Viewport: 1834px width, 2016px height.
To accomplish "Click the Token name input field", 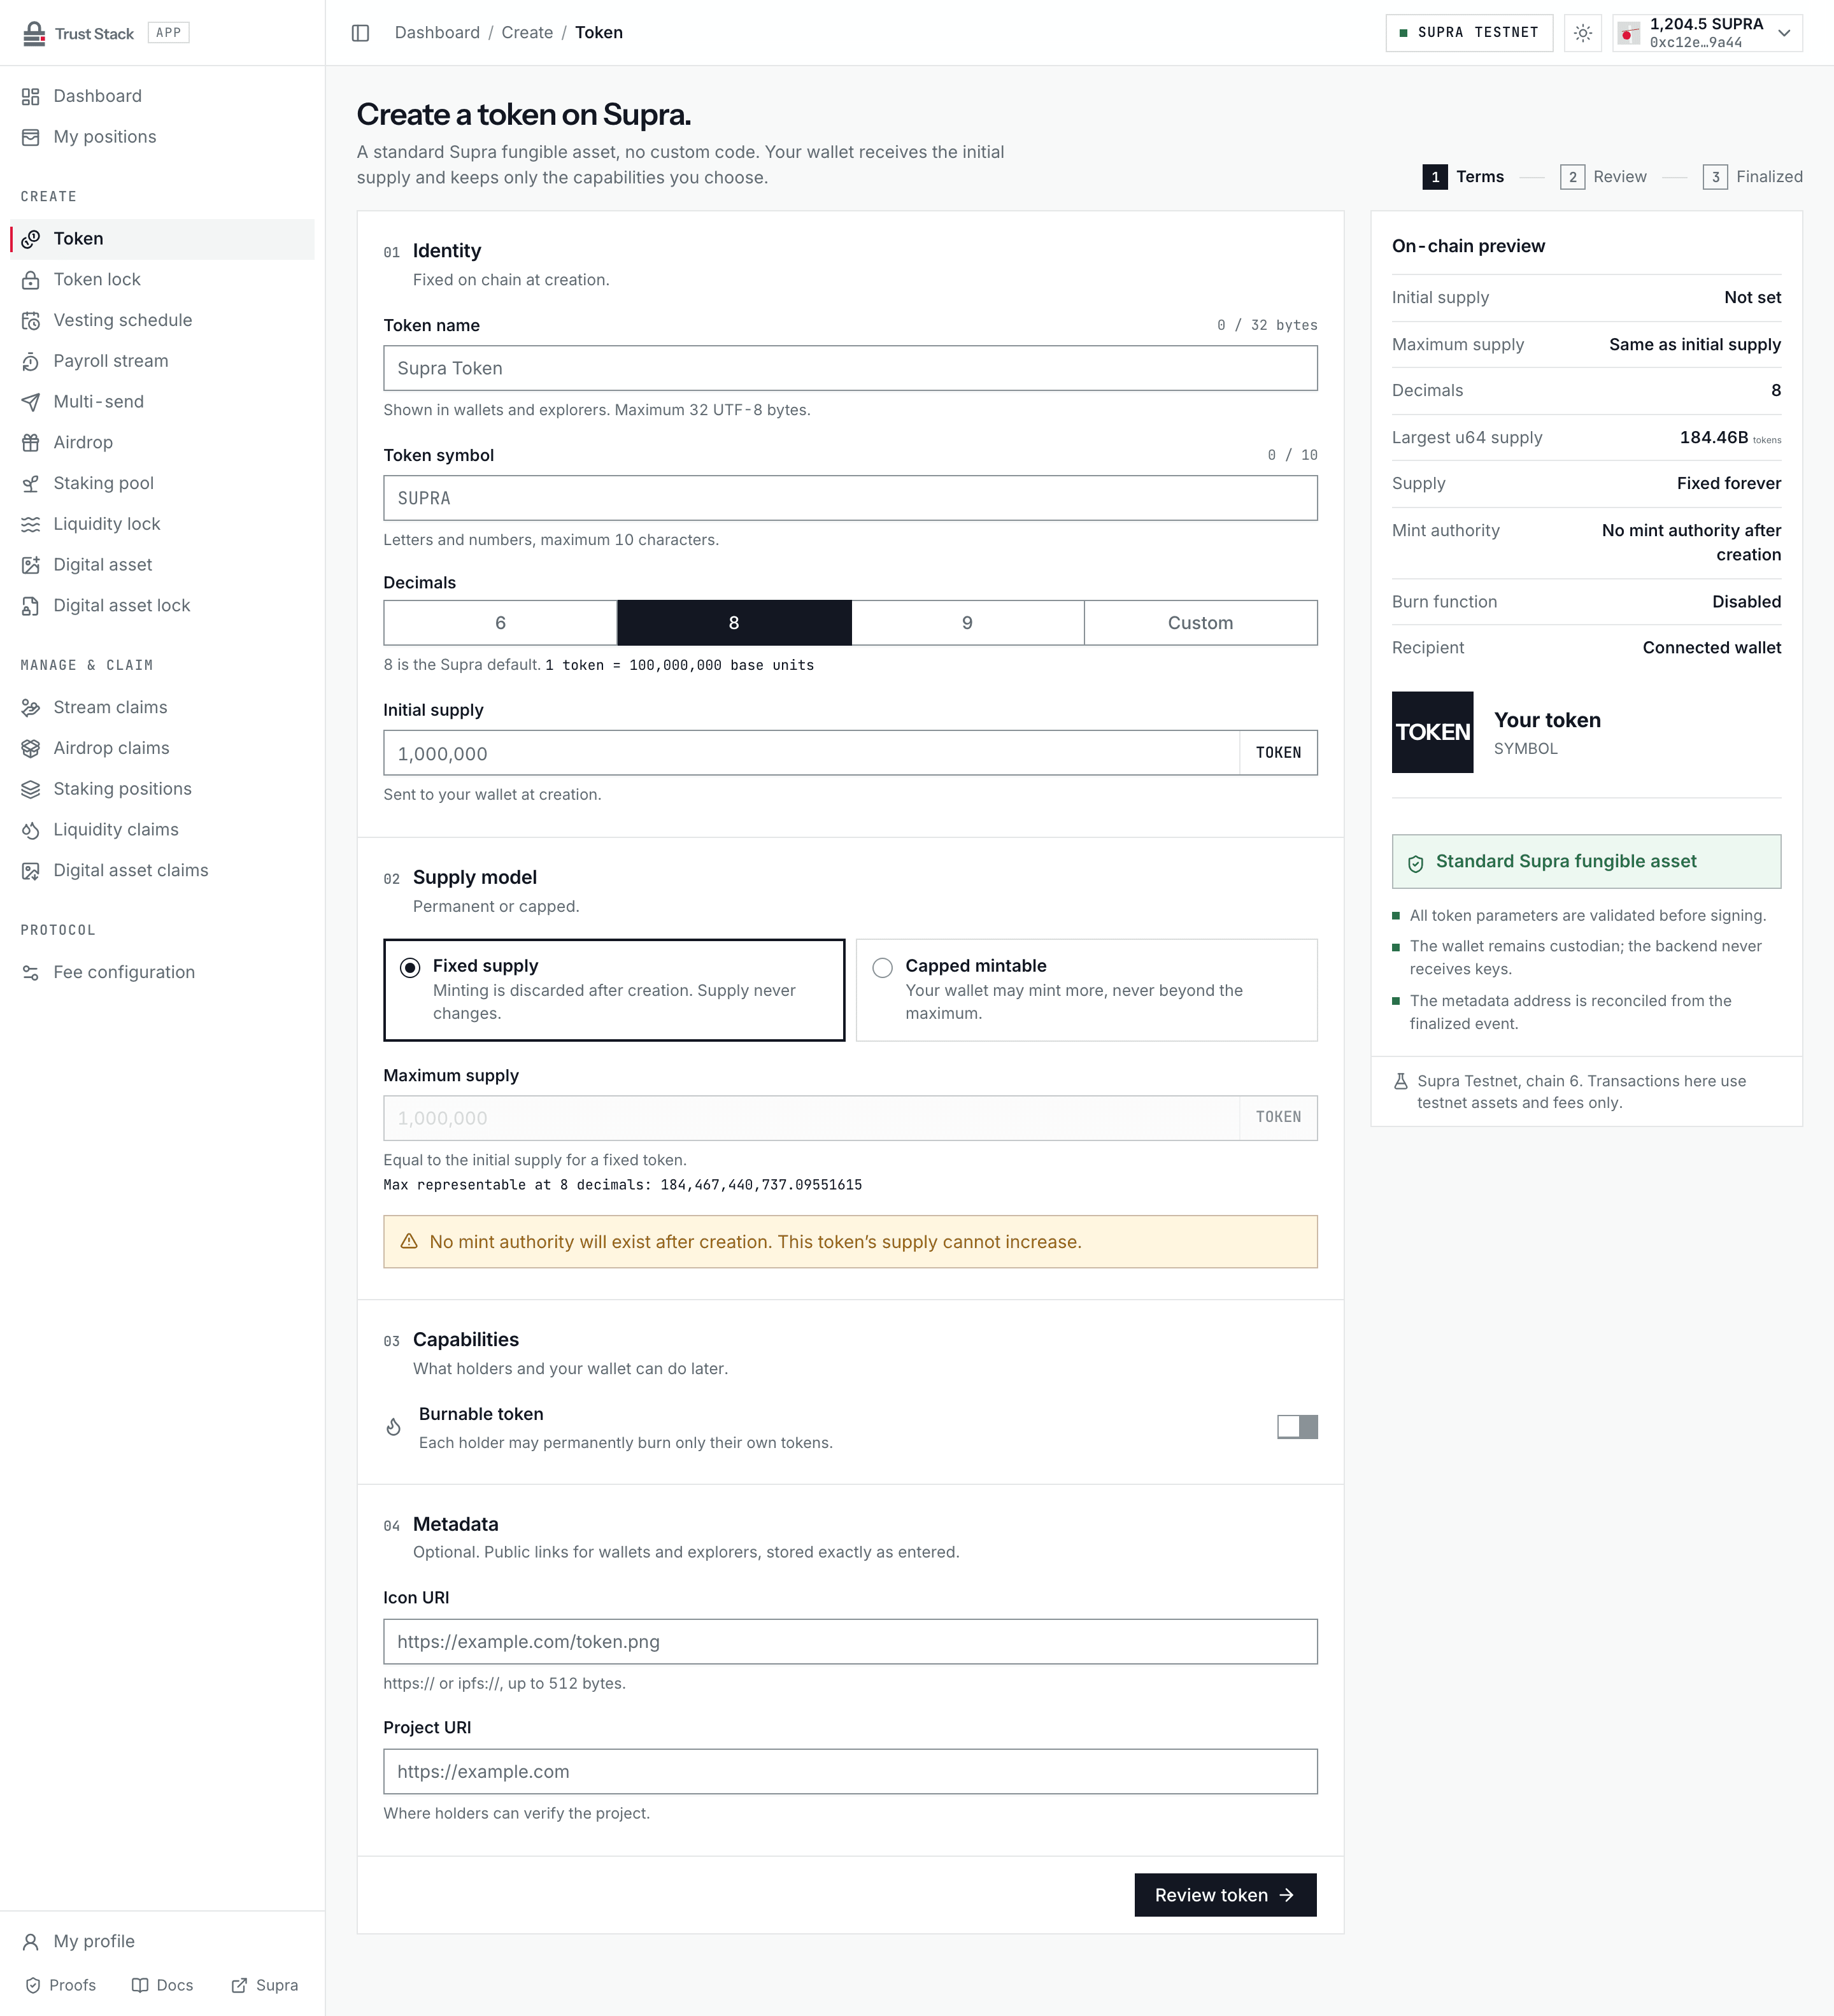I will pyautogui.click(x=850, y=369).
